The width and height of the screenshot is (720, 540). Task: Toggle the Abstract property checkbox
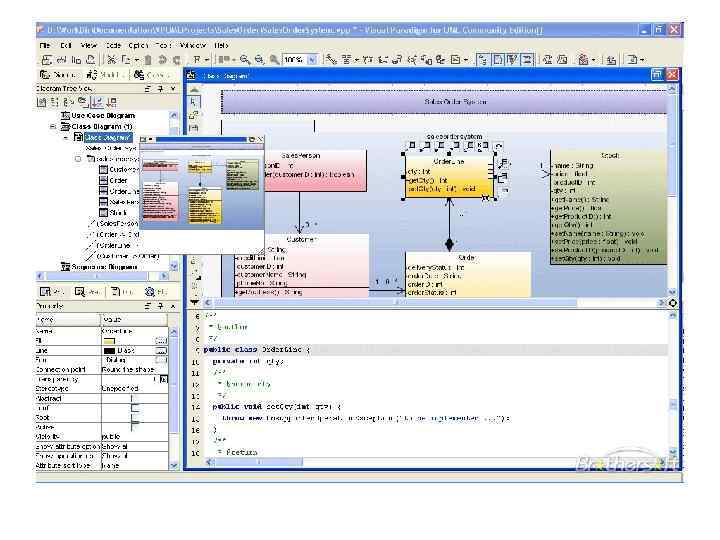coord(135,399)
